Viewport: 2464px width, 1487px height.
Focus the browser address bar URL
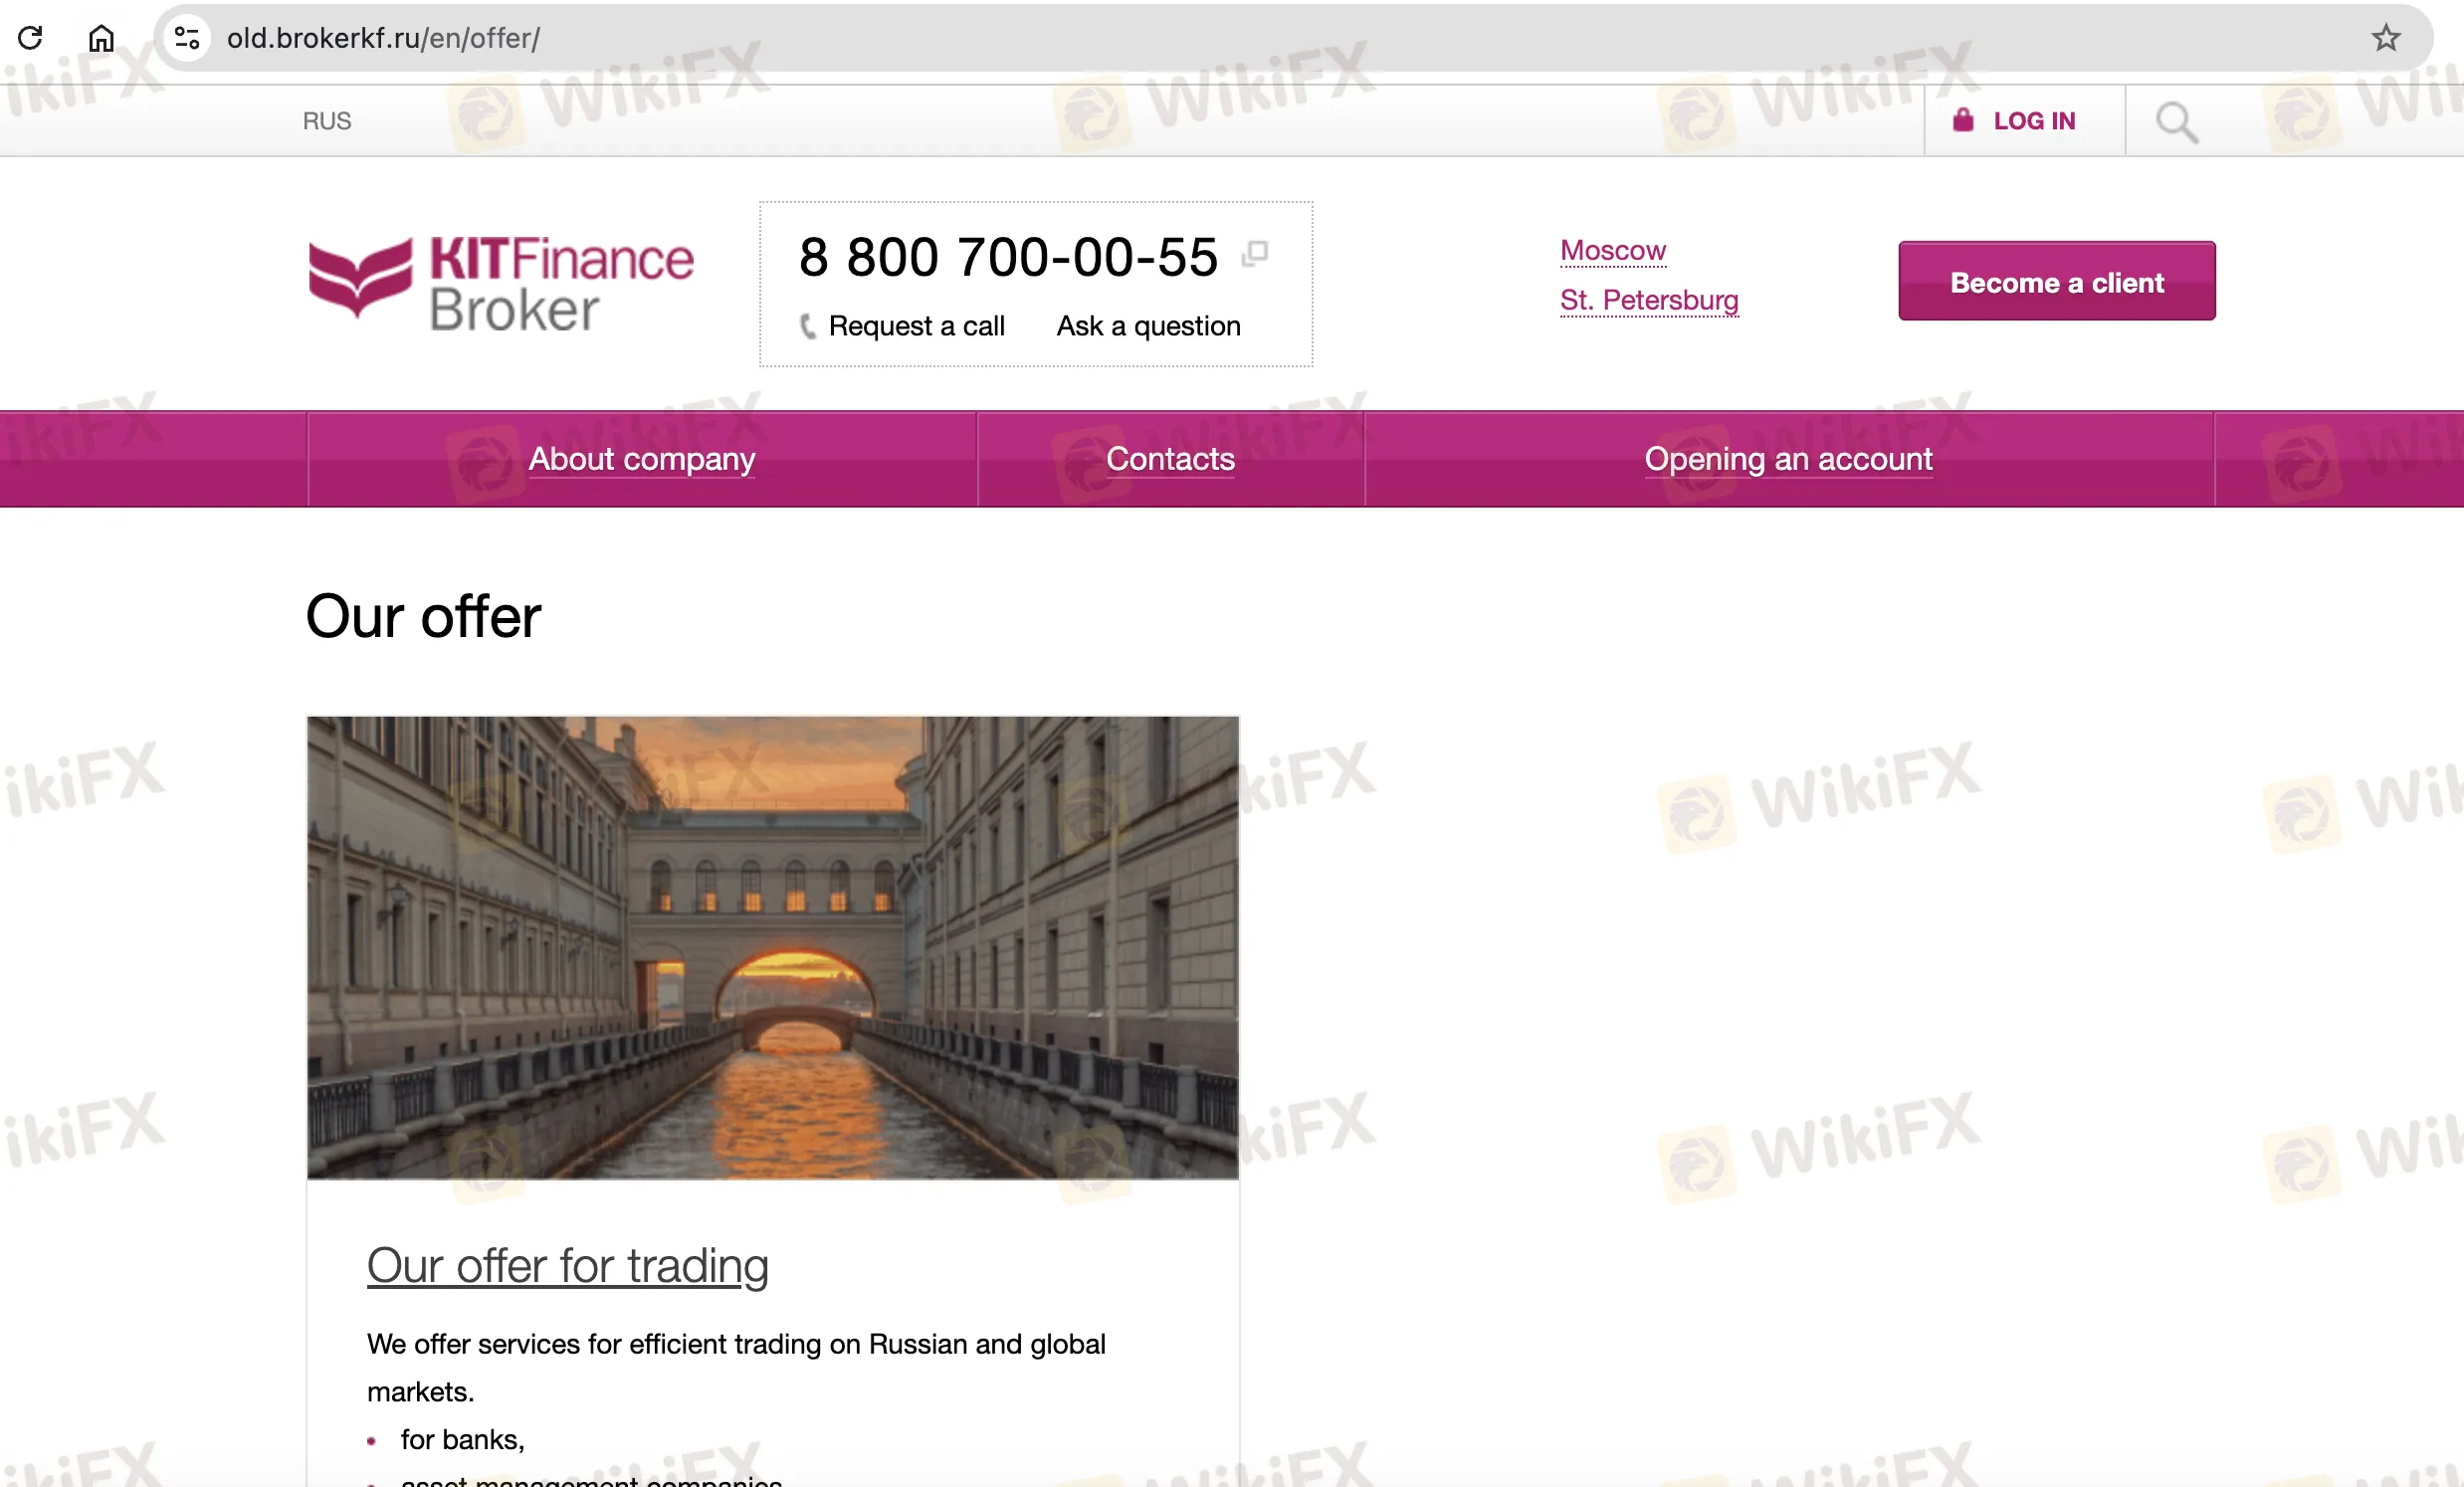[383, 38]
